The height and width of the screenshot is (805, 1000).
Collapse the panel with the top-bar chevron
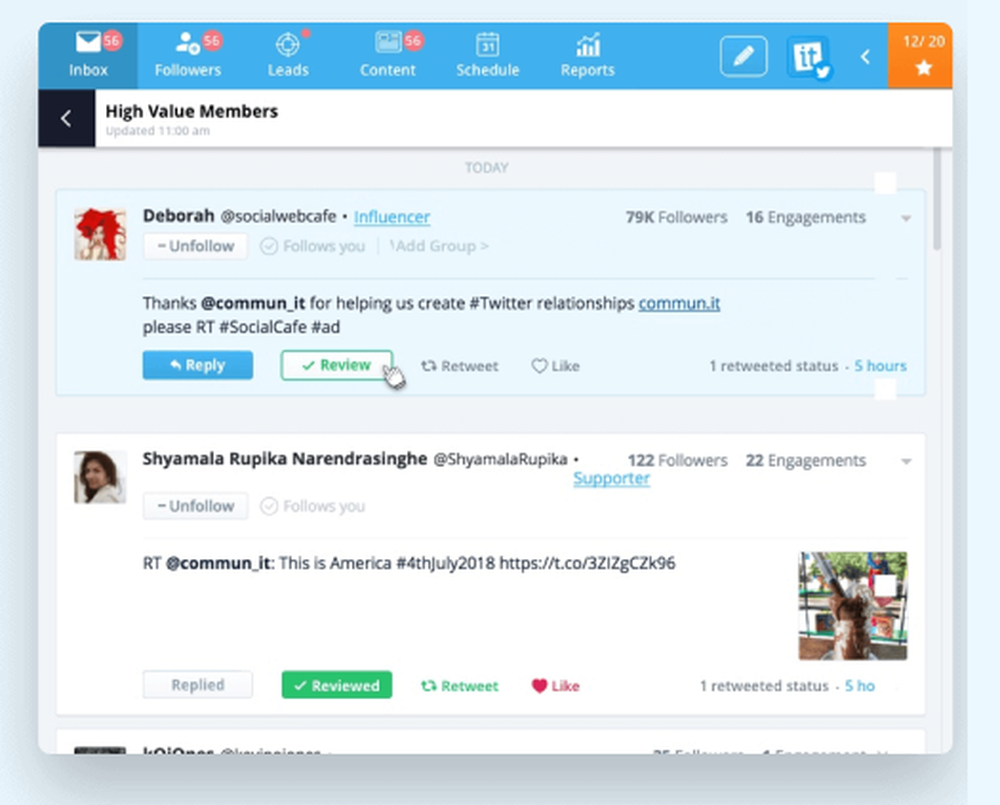click(x=865, y=57)
